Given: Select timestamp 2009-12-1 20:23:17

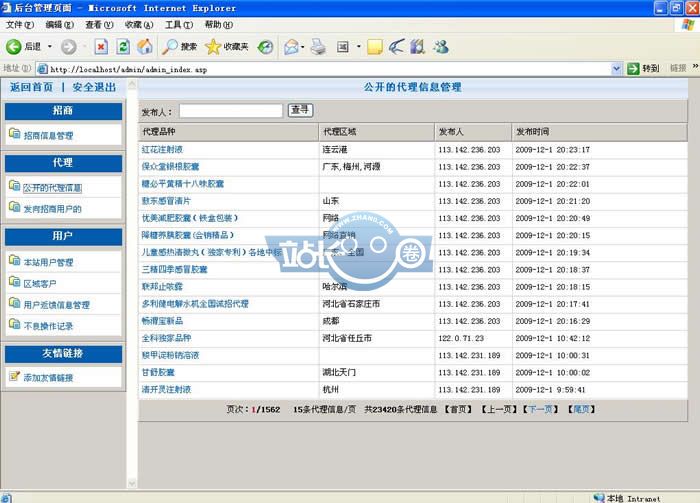Looking at the screenshot, I should point(553,150).
